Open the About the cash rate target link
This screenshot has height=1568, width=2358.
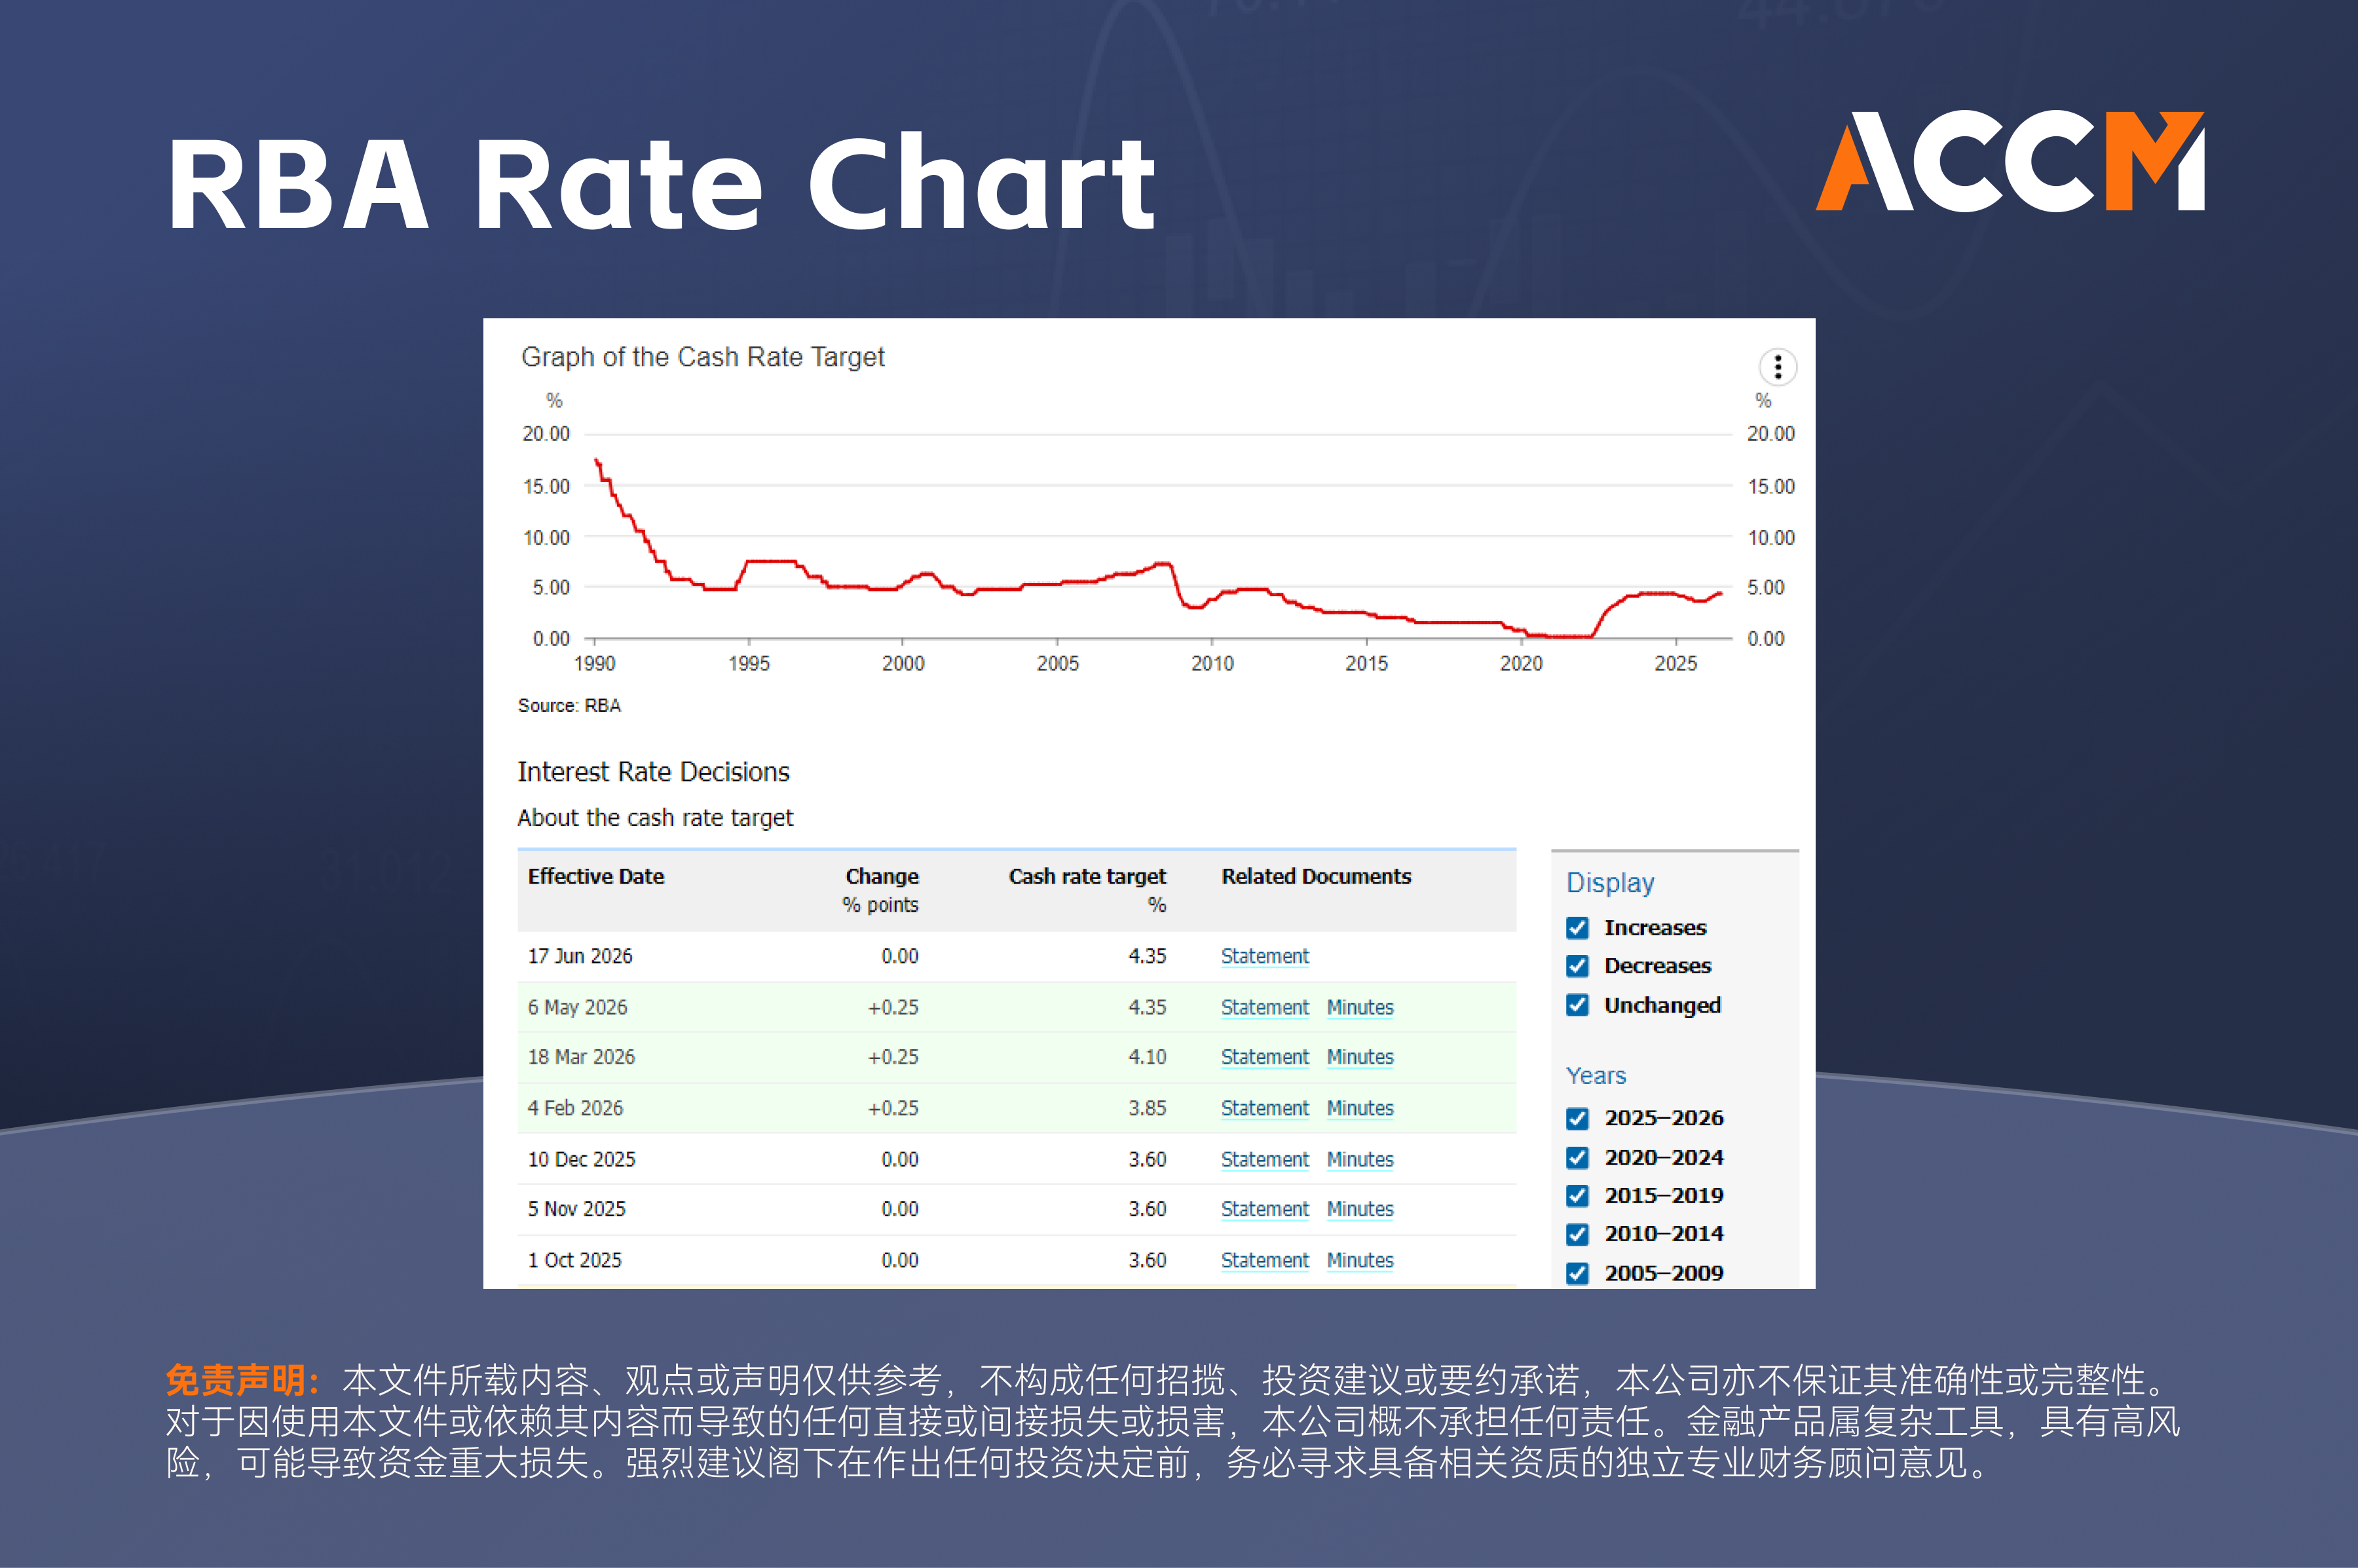tap(655, 818)
